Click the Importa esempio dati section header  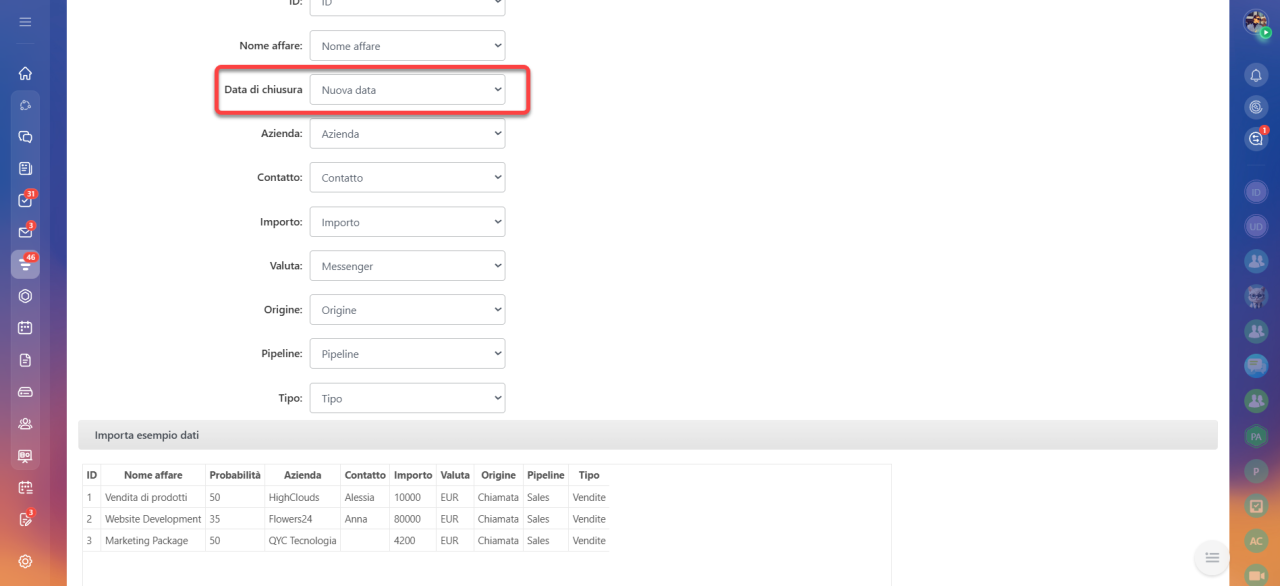click(x=648, y=435)
